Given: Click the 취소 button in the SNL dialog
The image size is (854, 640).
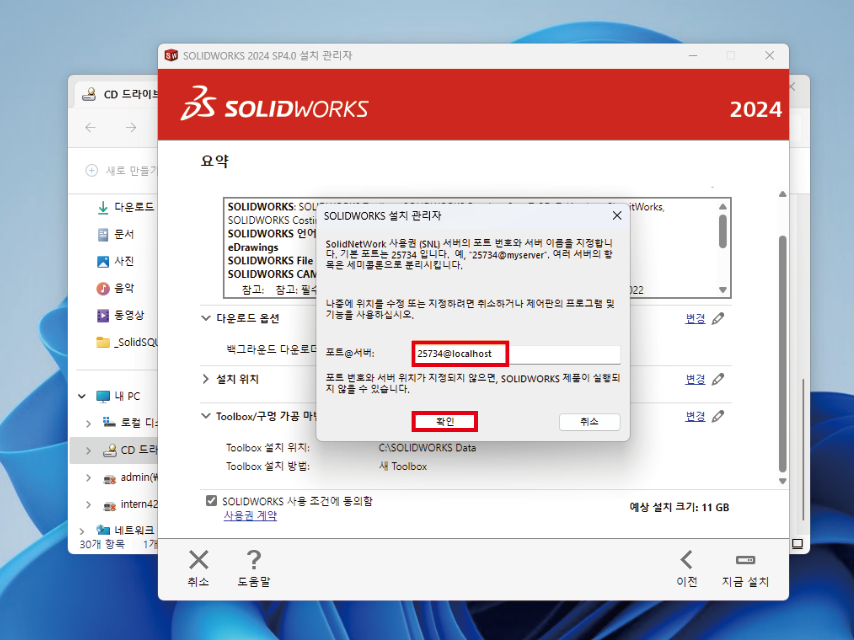Looking at the screenshot, I should click(589, 422).
